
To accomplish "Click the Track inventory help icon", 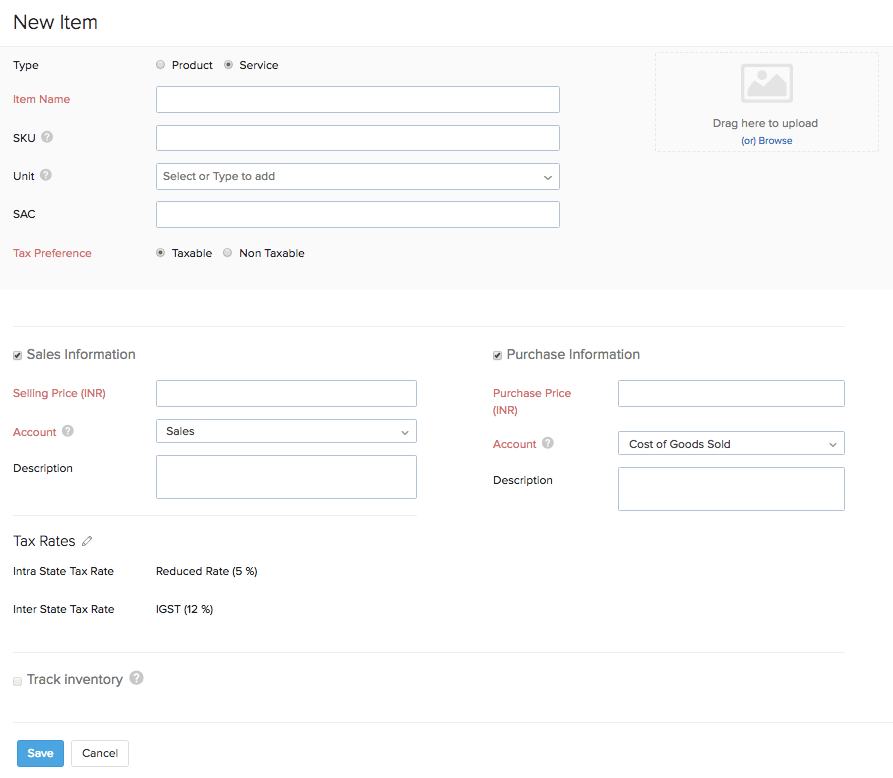I will (137, 678).
